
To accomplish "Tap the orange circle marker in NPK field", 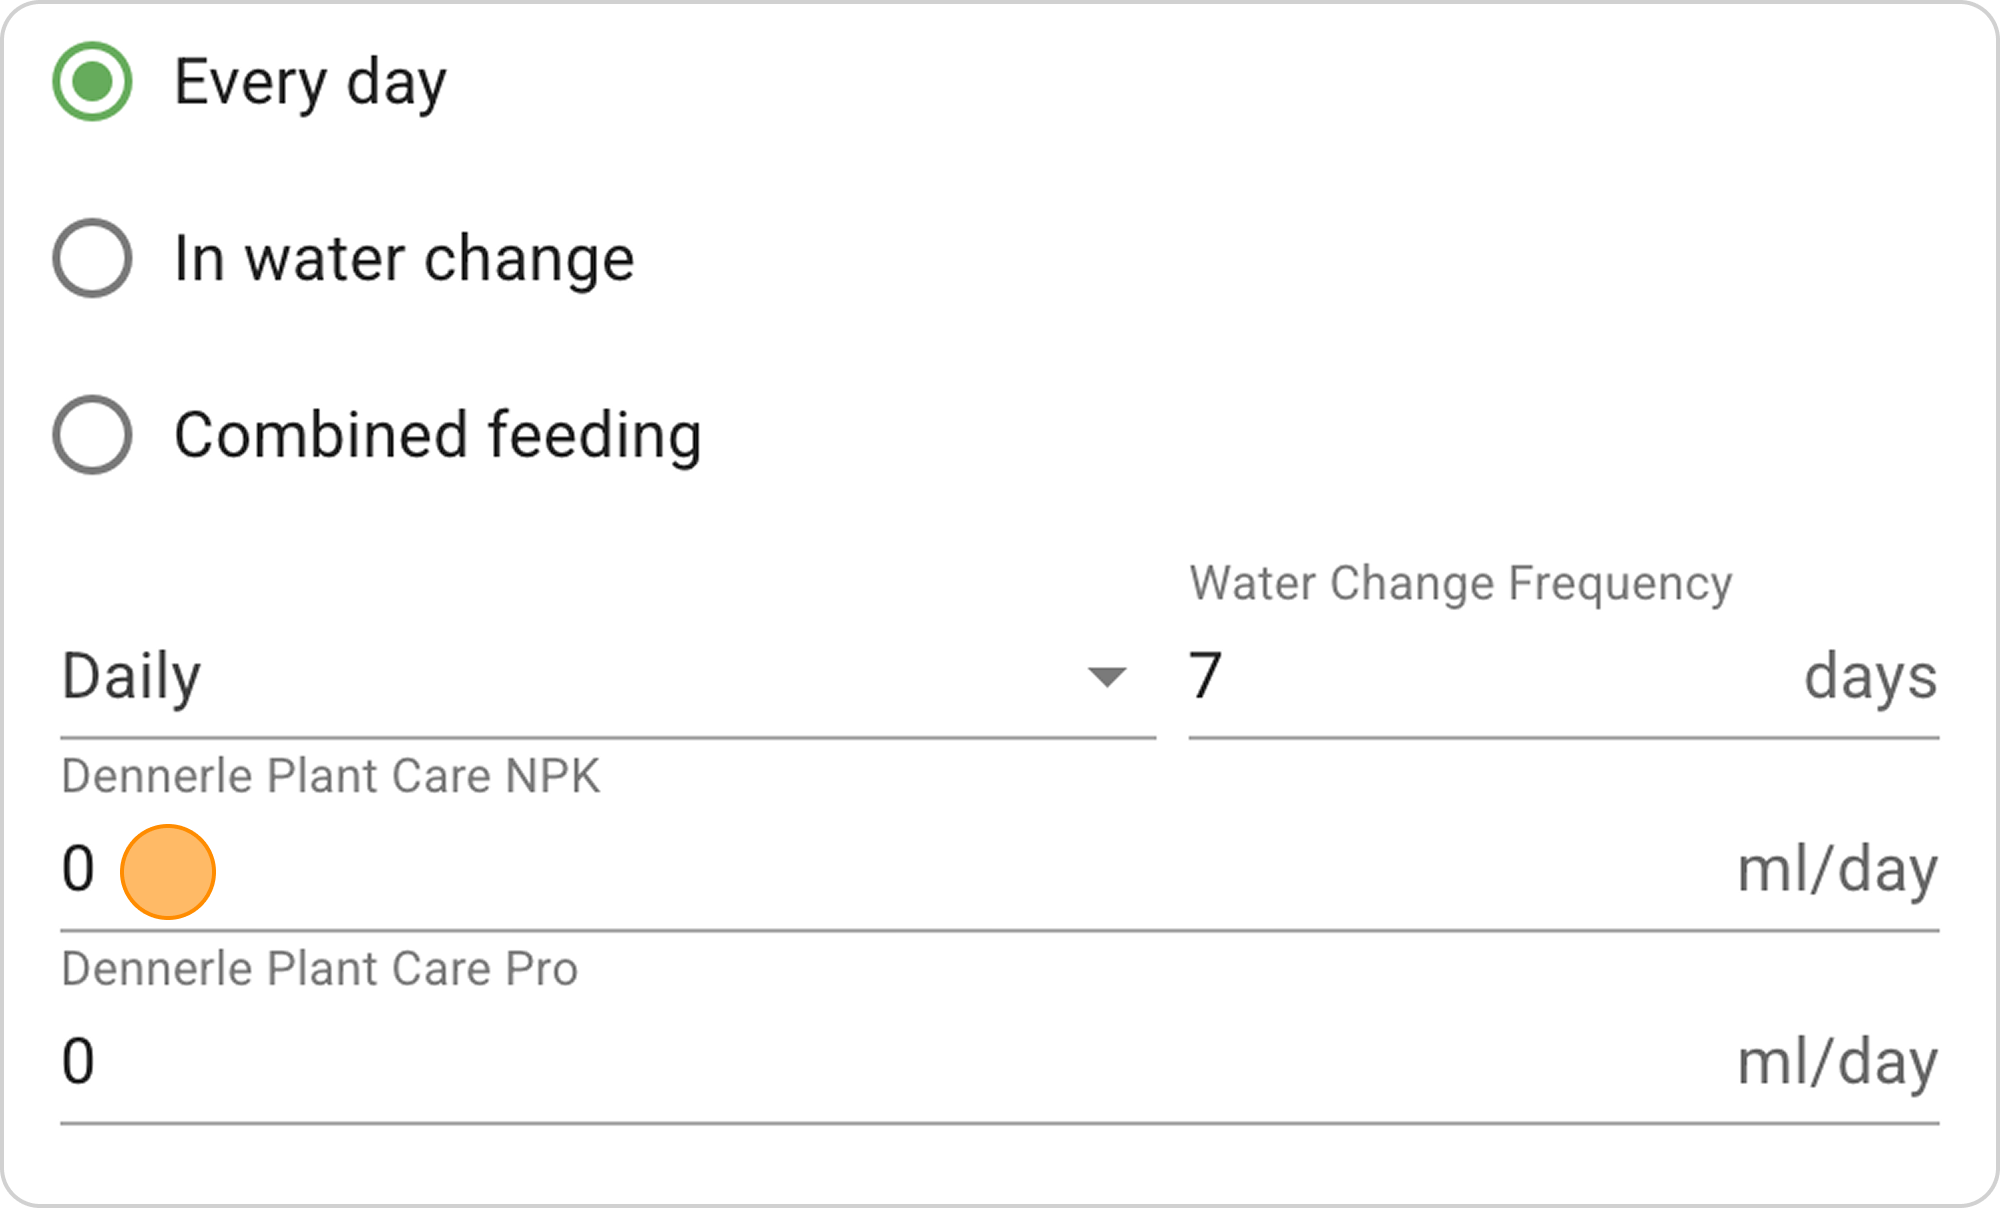I will 168,871.
